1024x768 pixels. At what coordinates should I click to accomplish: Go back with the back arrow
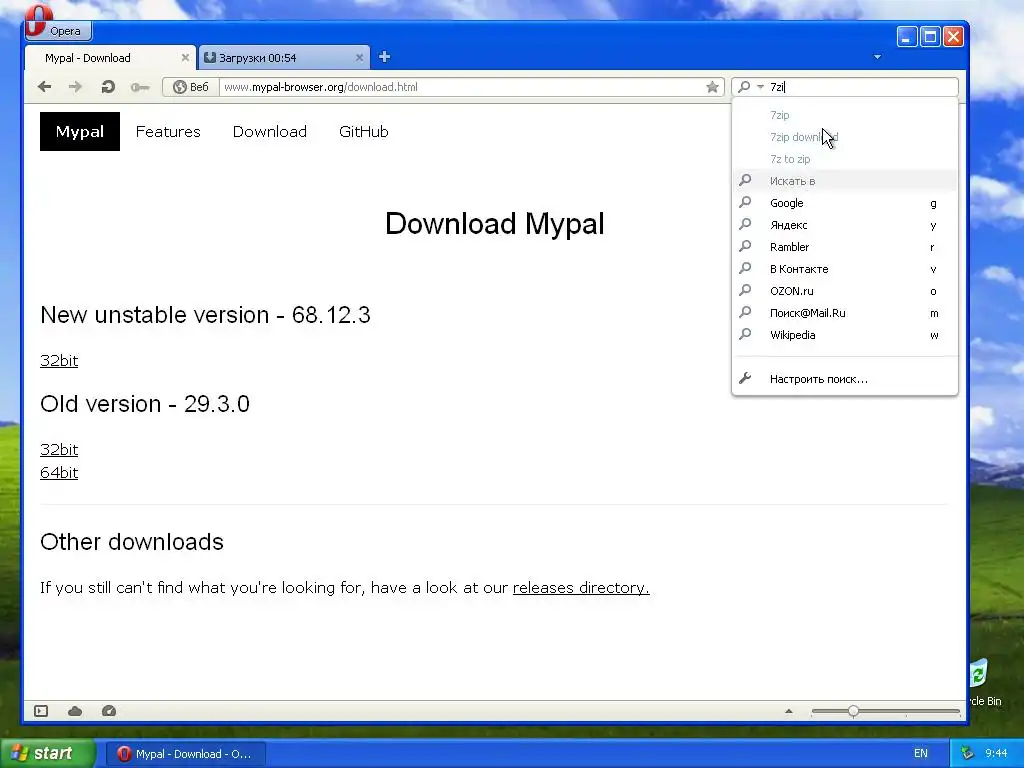click(44, 87)
